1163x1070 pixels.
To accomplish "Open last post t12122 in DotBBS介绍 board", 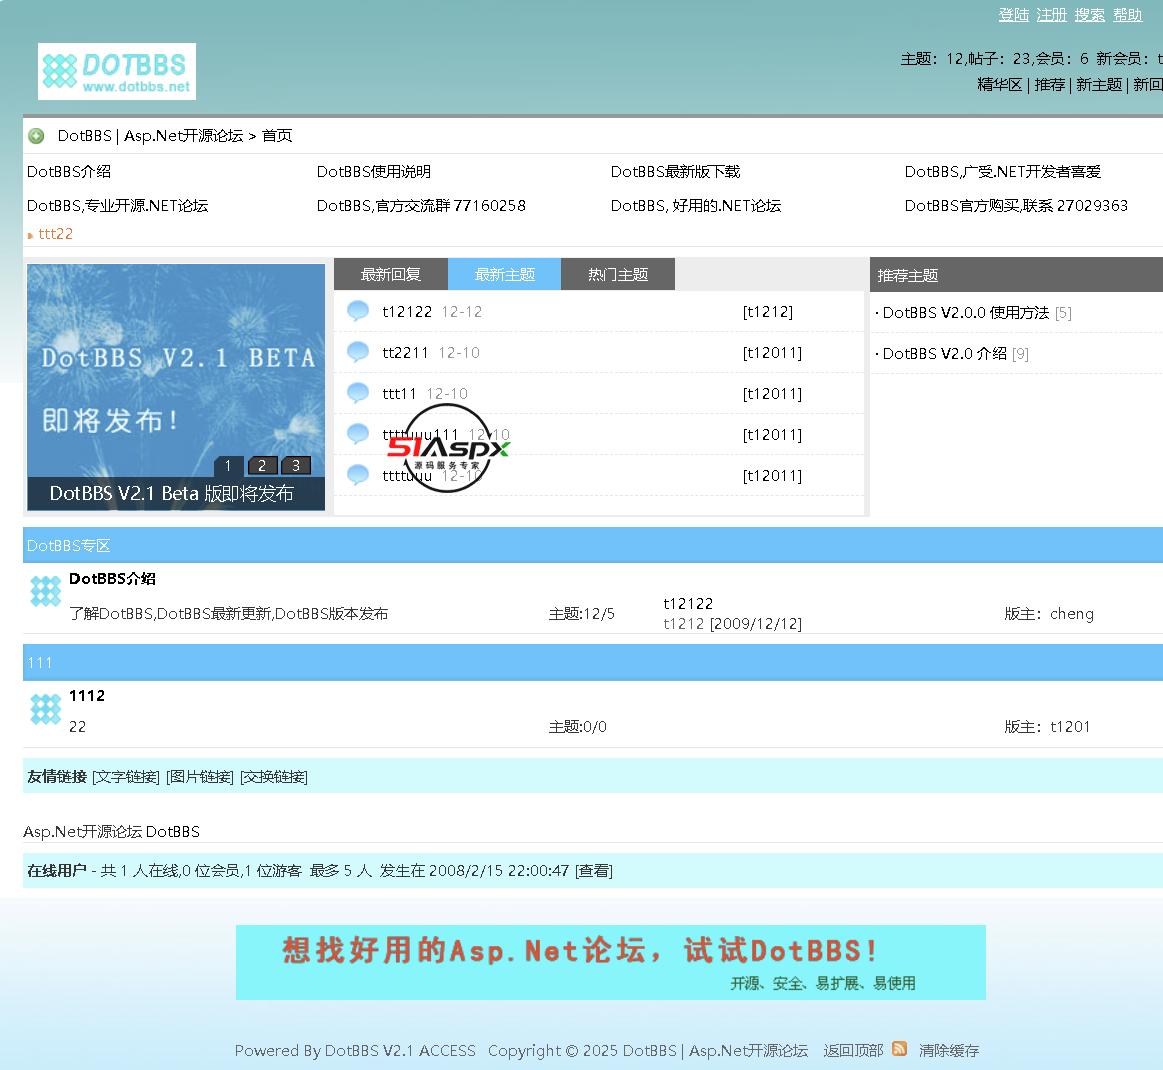I will pos(688,604).
